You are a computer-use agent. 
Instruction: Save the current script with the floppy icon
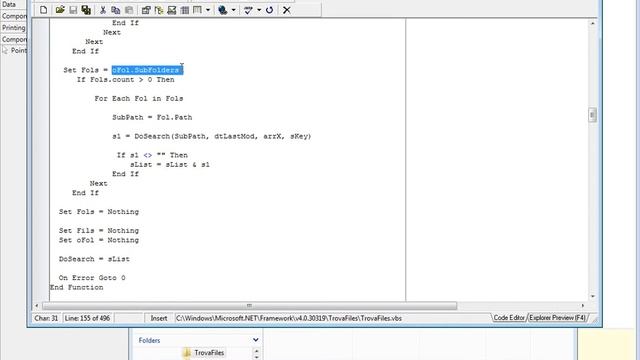click(73, 10)
